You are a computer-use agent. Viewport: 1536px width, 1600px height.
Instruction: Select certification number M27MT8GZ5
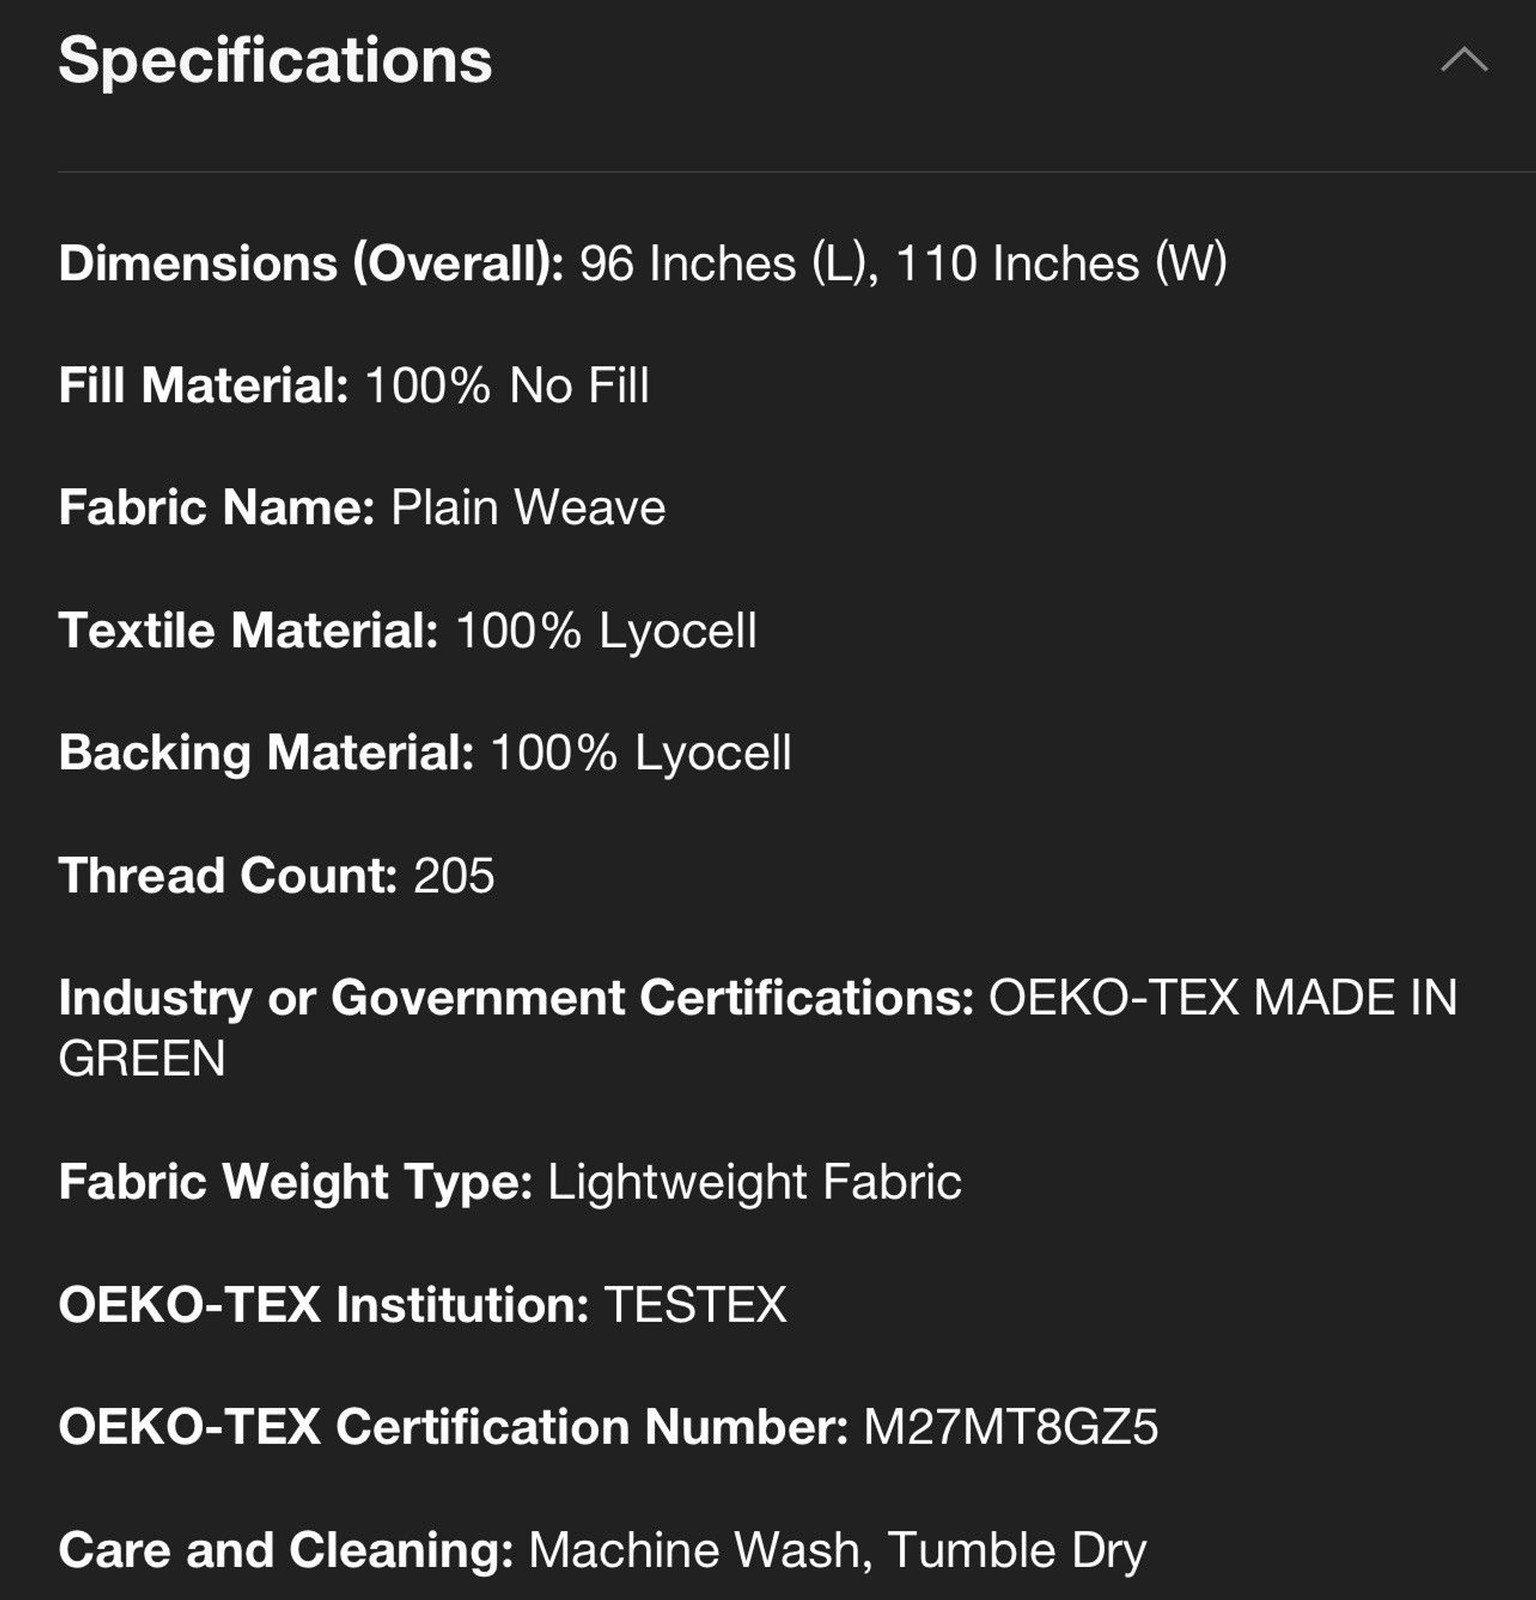click(x=1011, y=1427)
